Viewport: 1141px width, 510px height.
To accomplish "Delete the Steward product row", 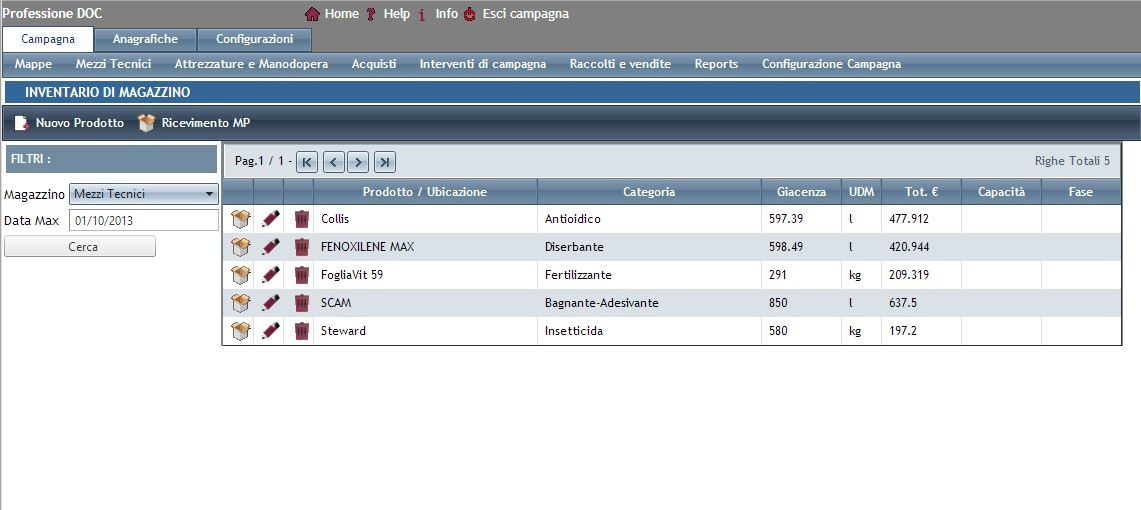I will [301, 331].
